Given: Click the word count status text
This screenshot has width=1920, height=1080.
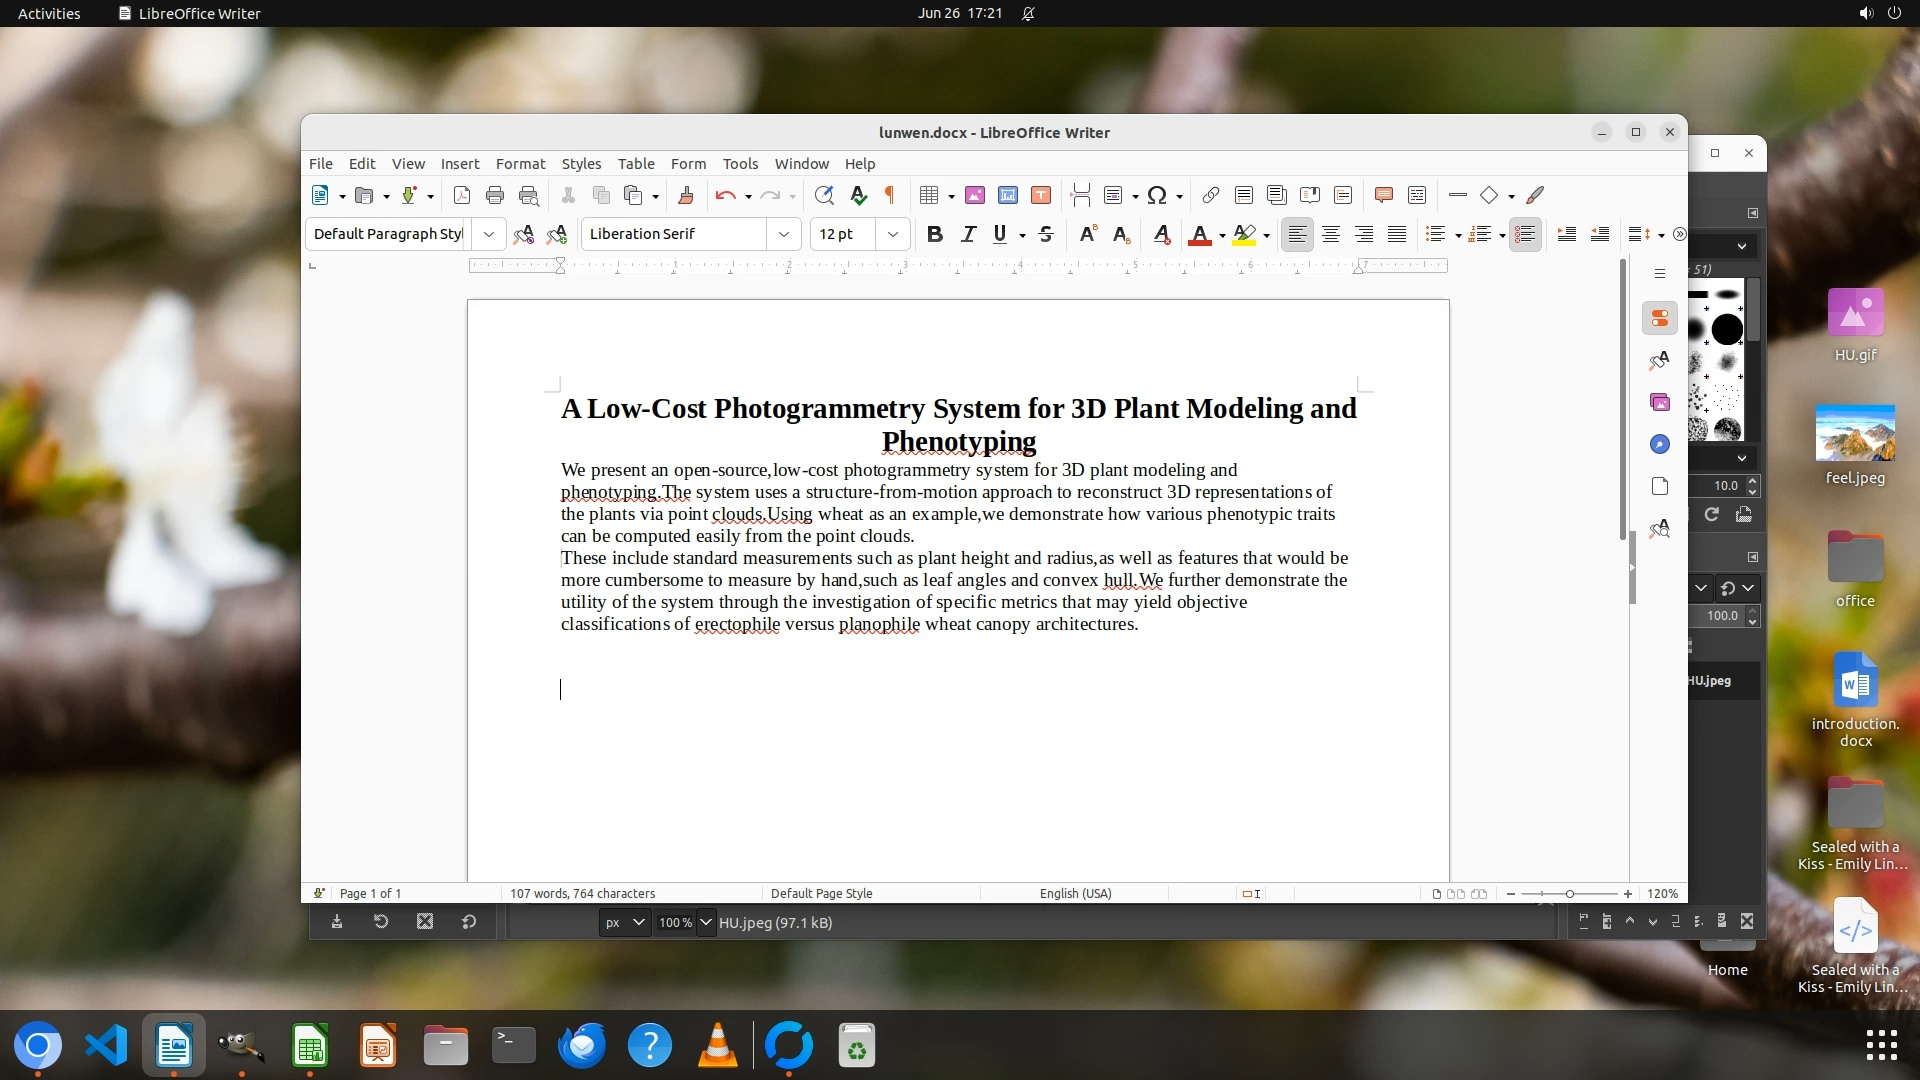Looking at the screenshot, I should pos(582,893).
